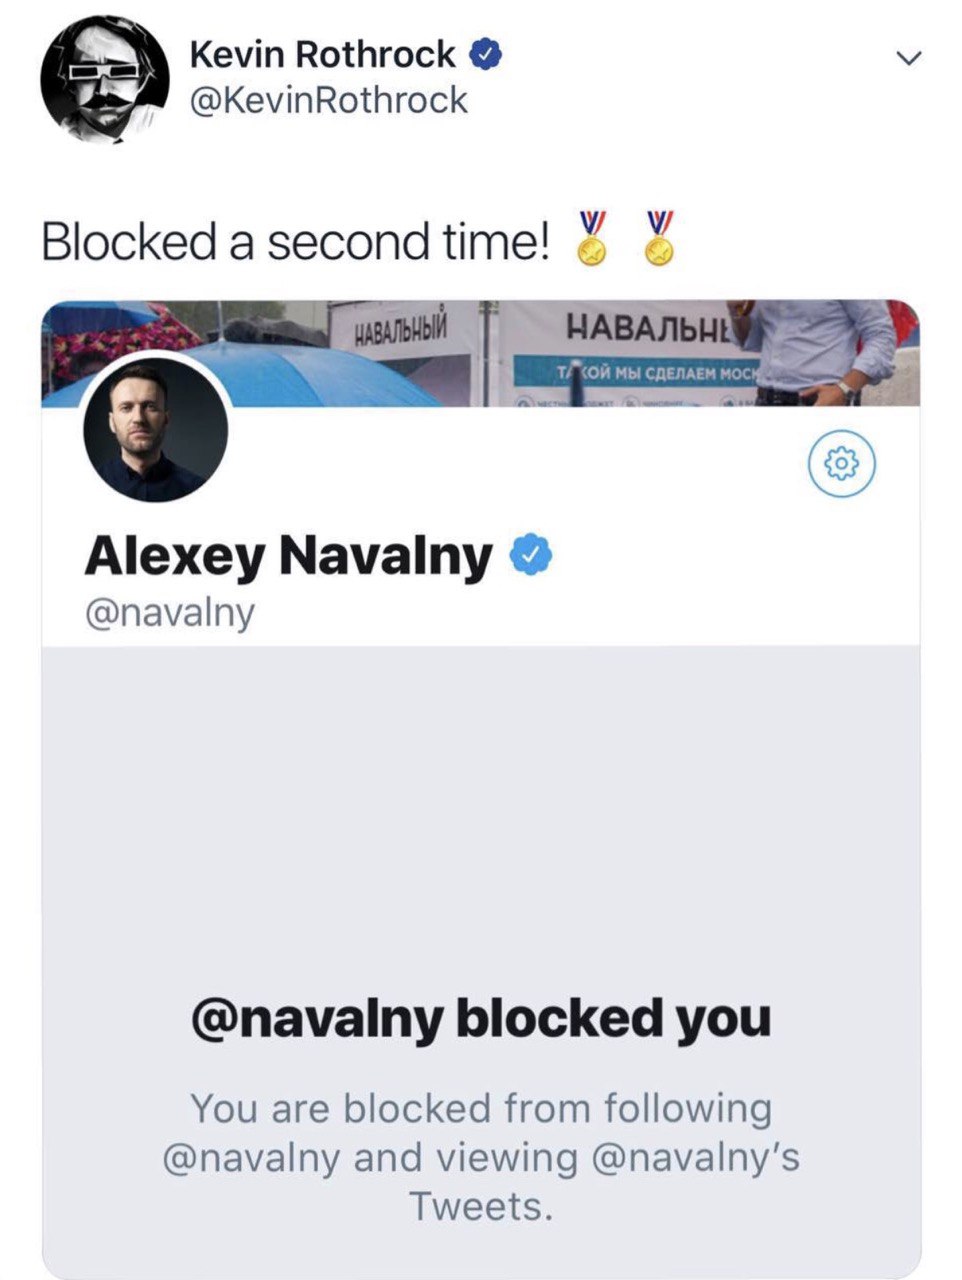Open Navalny's profile banner image
Image resolution: width=962 pixels, height=1280 pixels.
pos(480,354)
